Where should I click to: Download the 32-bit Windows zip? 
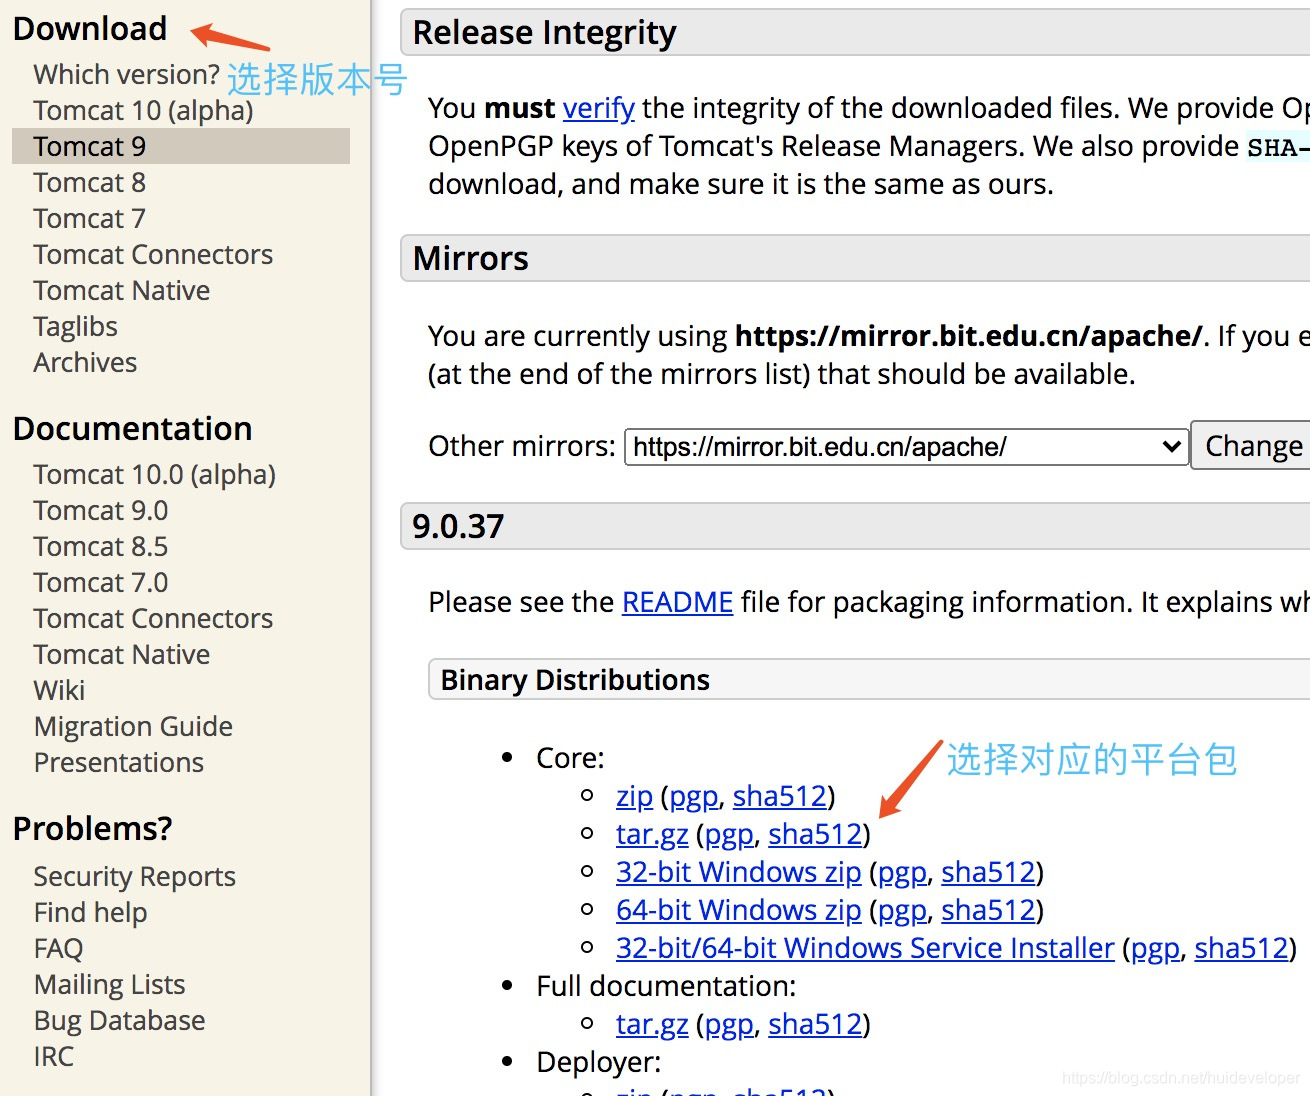pos(738,872)
